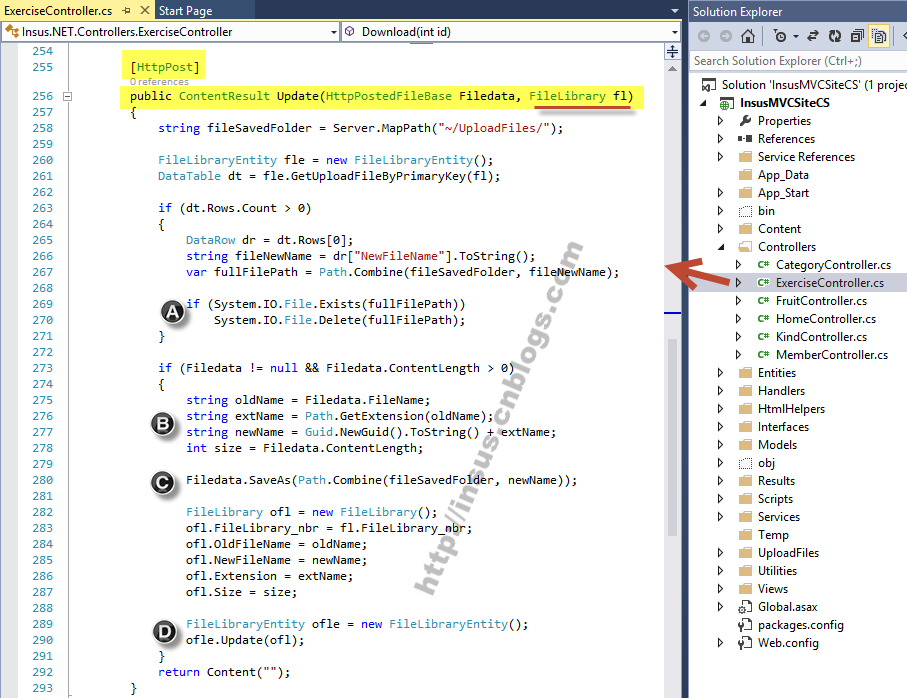Click the Web.config file icon
The image size is (907, 698).
[x=745, y=643]
